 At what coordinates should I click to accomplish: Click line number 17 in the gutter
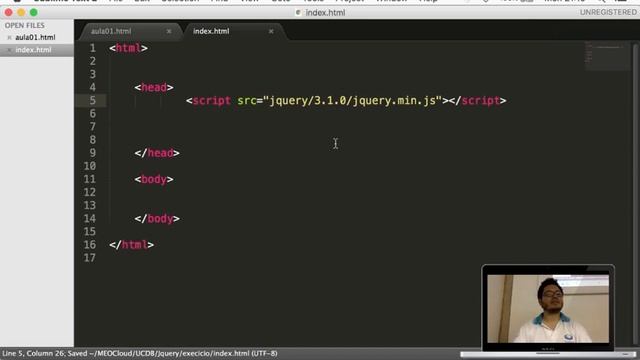(x=90, y=258)
